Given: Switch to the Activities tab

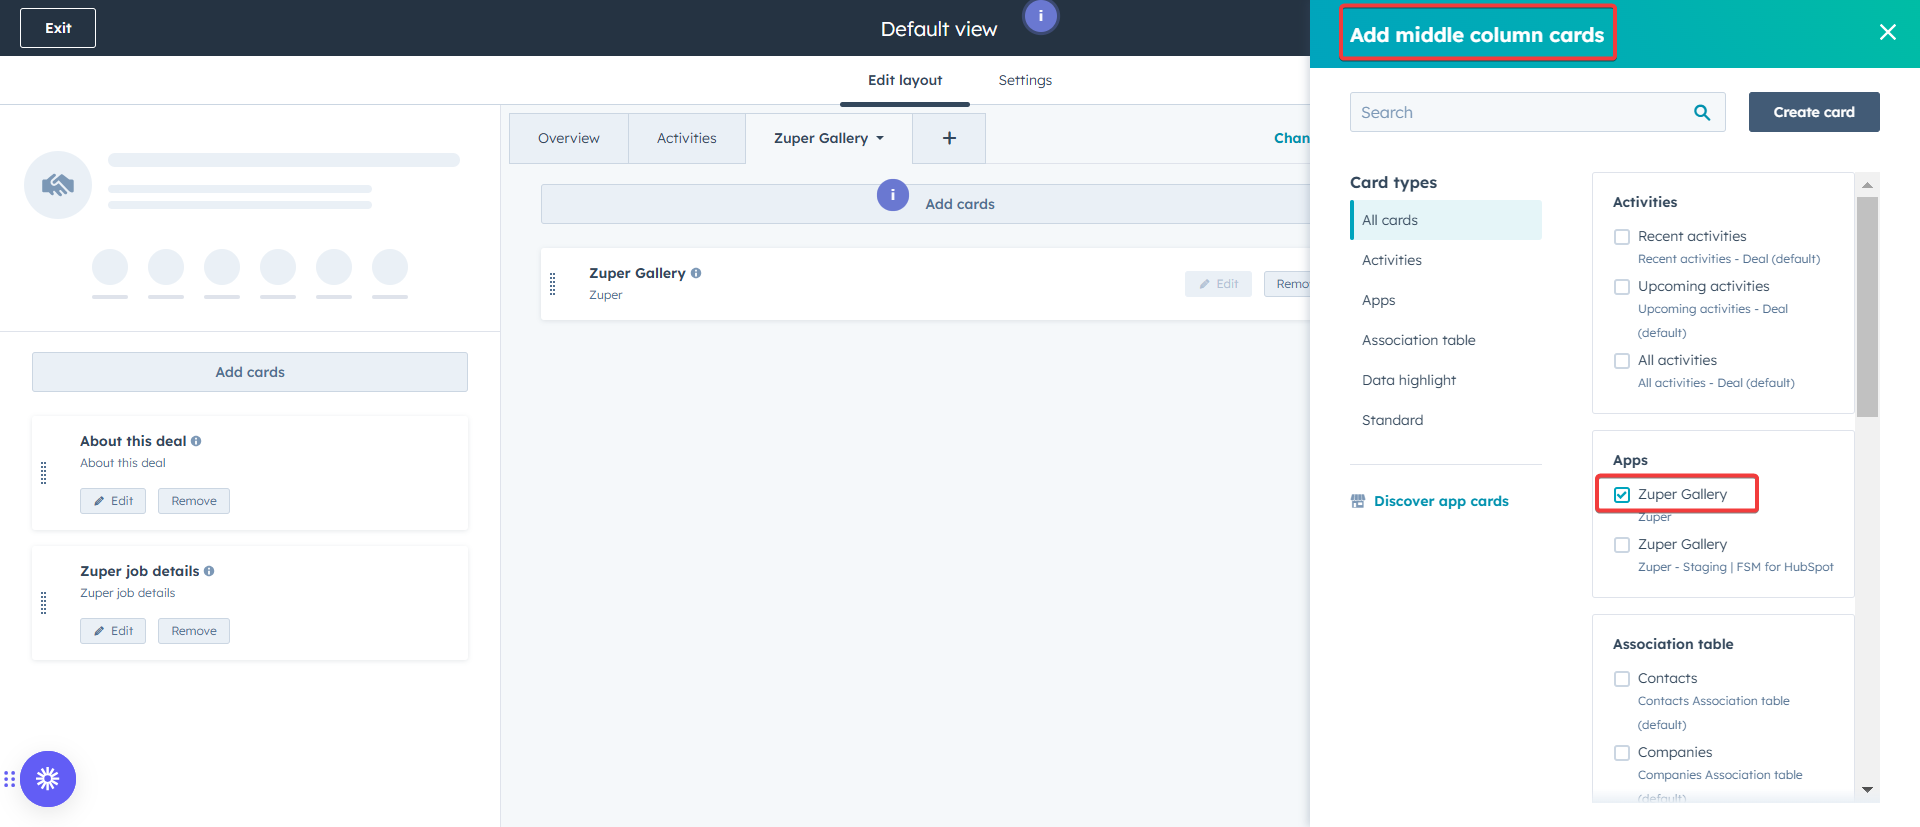Looking at the screenshot, I should point(687,138).
